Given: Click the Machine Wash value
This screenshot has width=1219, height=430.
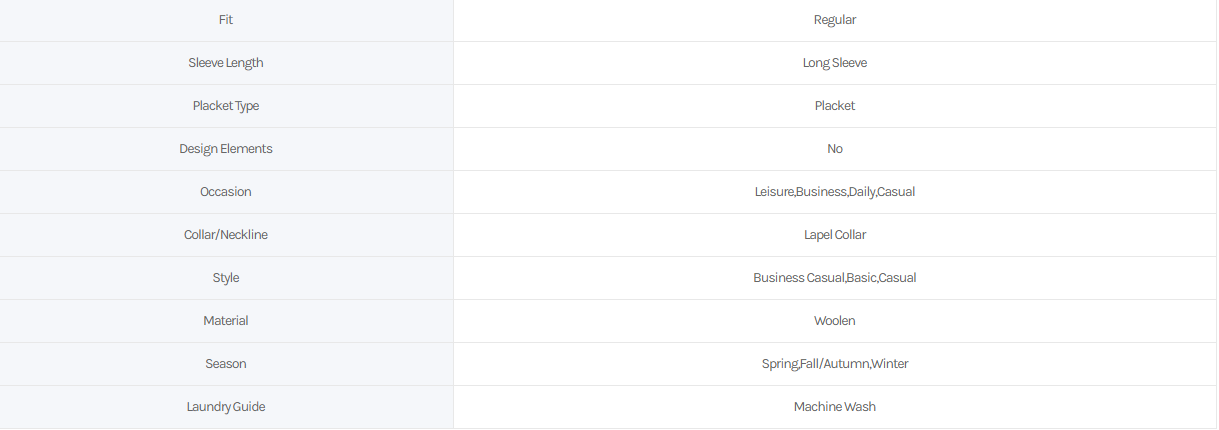Looking at the screenshot, I should coord(835,407).
